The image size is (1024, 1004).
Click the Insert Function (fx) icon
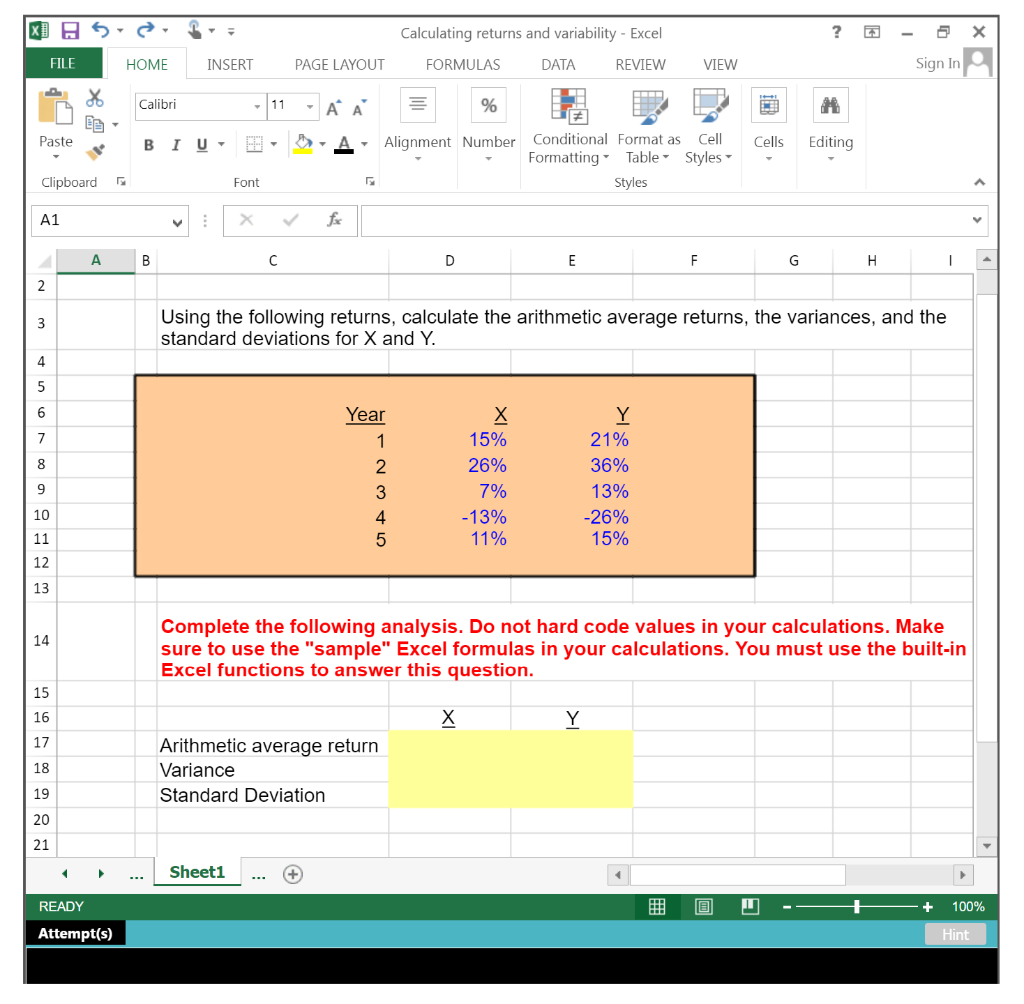pyautogui.click(x=332, y=220)
